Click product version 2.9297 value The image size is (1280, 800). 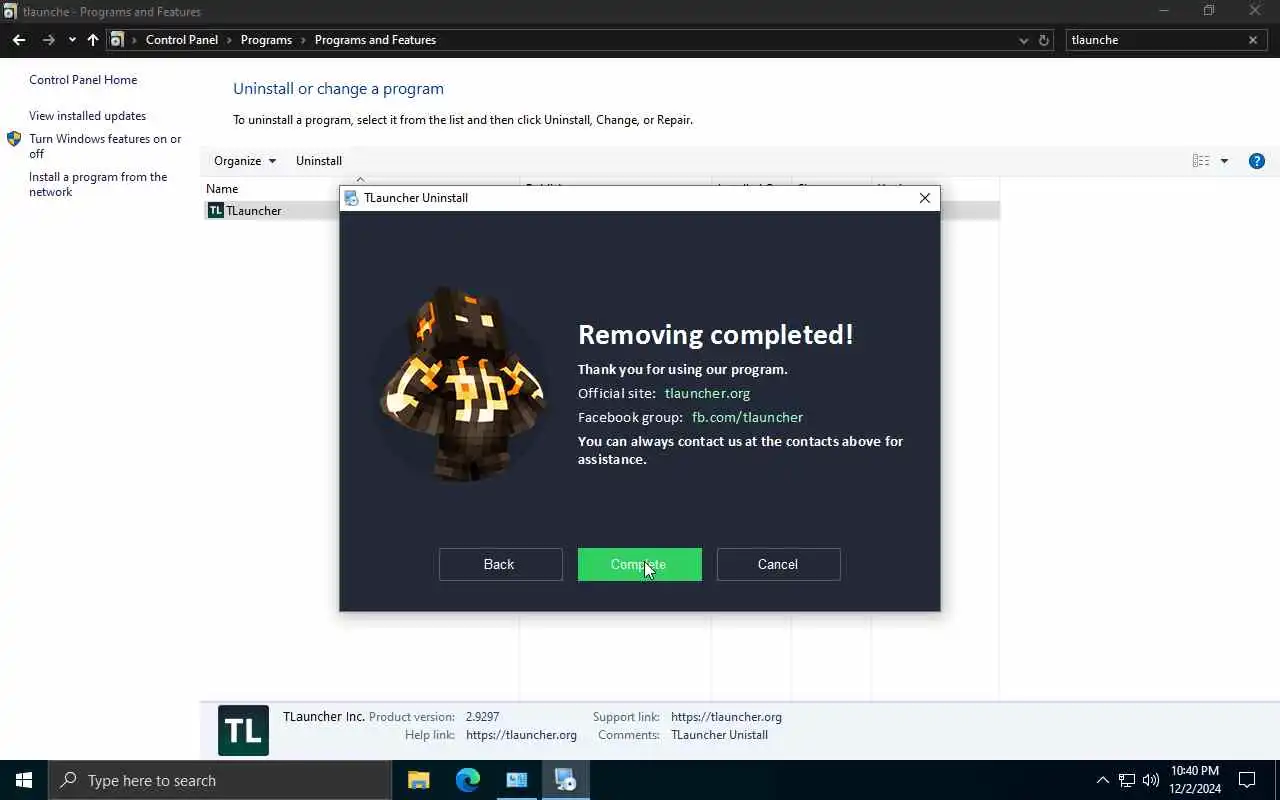point(482,717)
